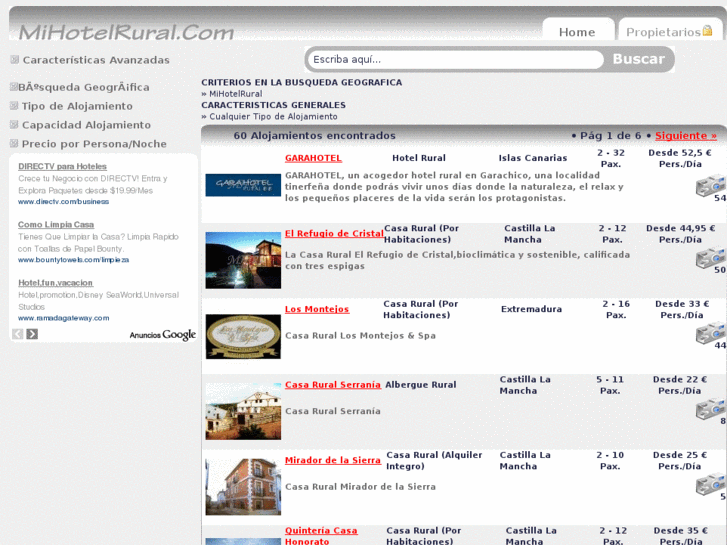Click 'Albergue Rural' type text
The image size is (727, 545).
tap(421, 385)
